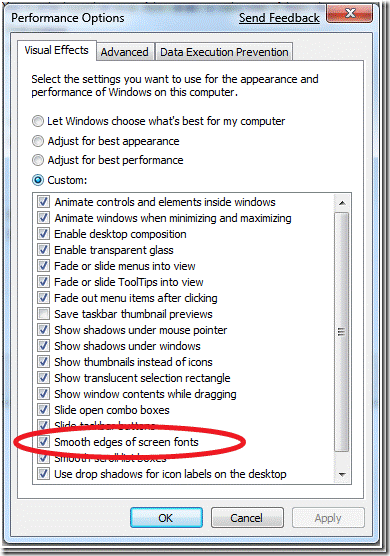
Task: Toggle Show shadows under windows
Action: [x=43, y=346]
